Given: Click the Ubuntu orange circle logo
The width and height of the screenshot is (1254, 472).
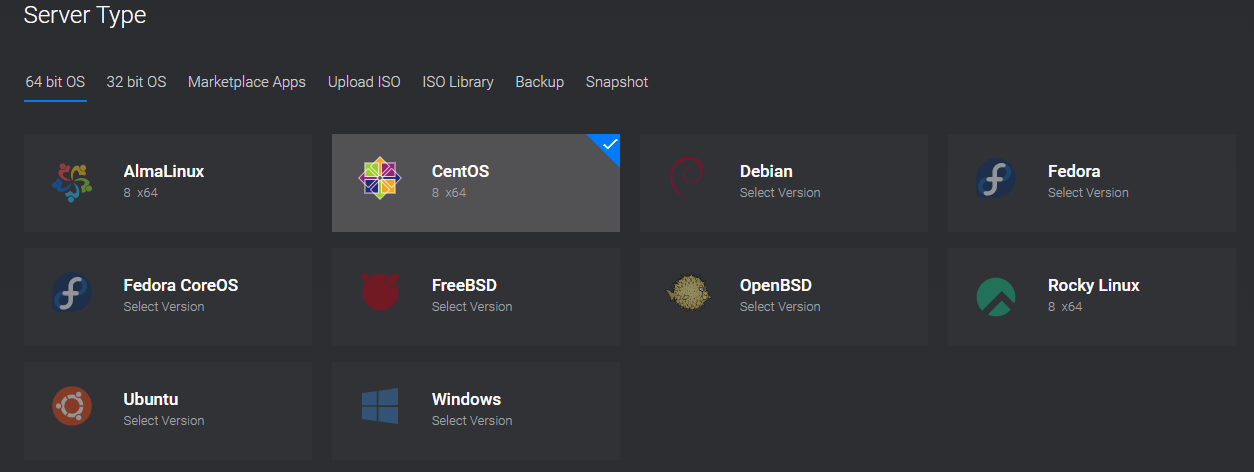Looking at the screenshot, I should [72, 406].
